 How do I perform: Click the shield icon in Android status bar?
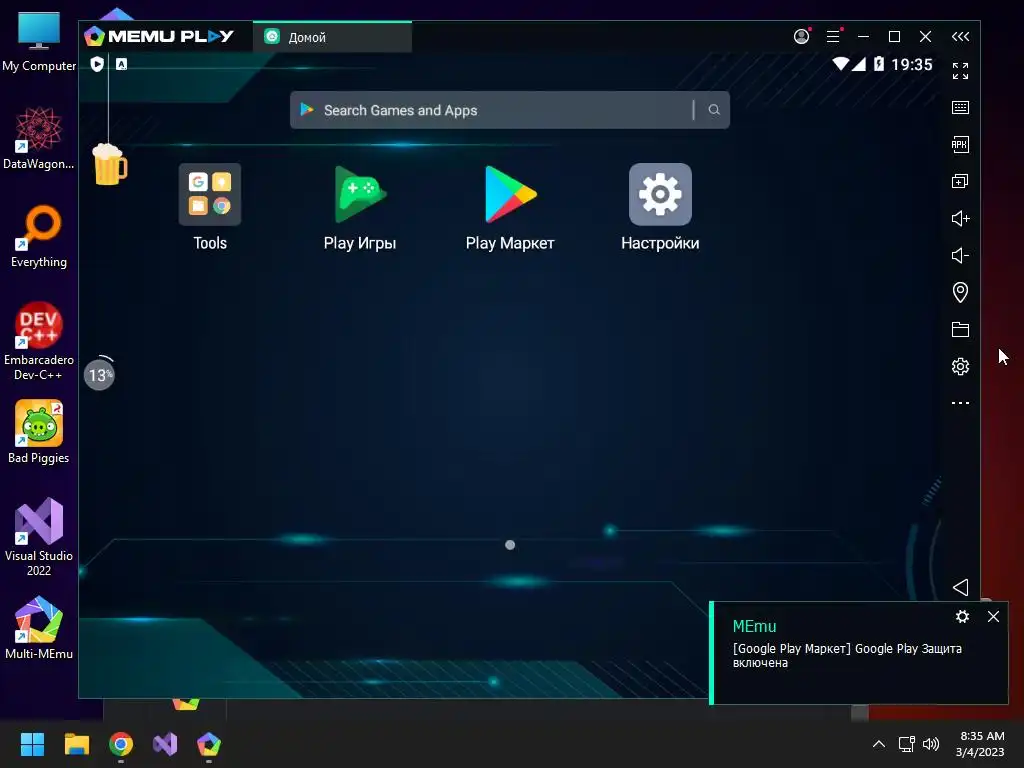click(x=97, y=64)
